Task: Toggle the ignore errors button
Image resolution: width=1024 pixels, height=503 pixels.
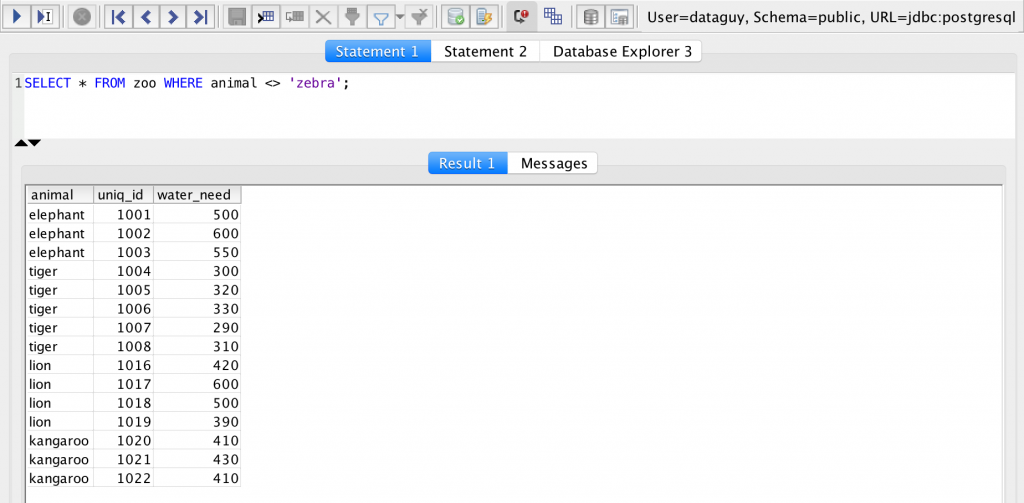Action: (x=521, y=16)
